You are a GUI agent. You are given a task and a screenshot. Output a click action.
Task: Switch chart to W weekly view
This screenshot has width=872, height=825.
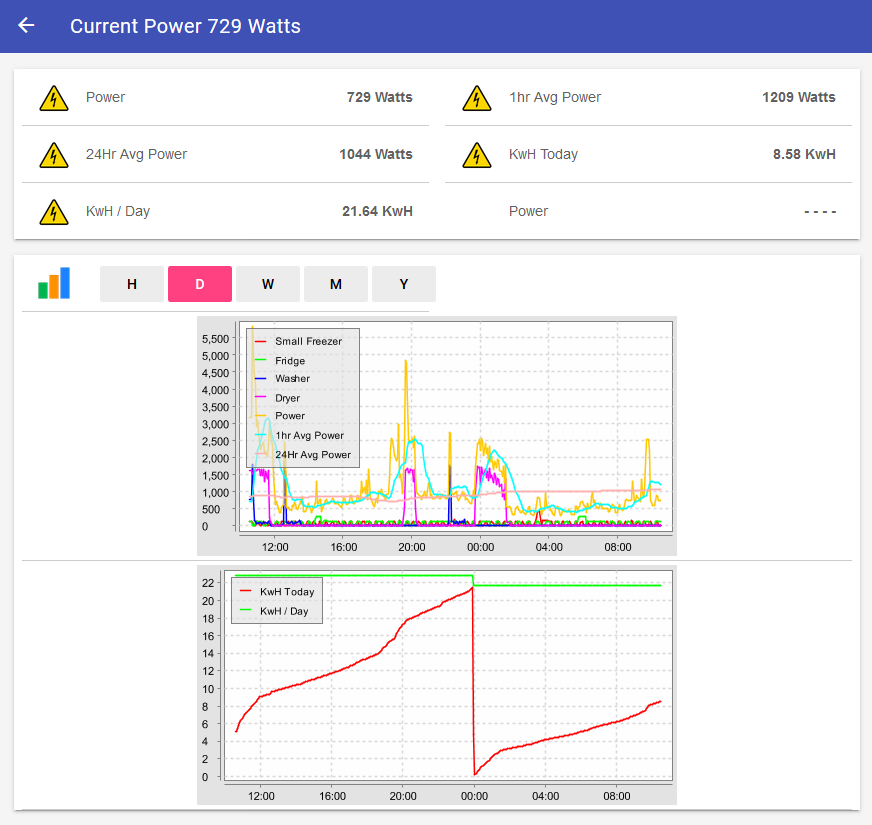(x=268, y=284)
